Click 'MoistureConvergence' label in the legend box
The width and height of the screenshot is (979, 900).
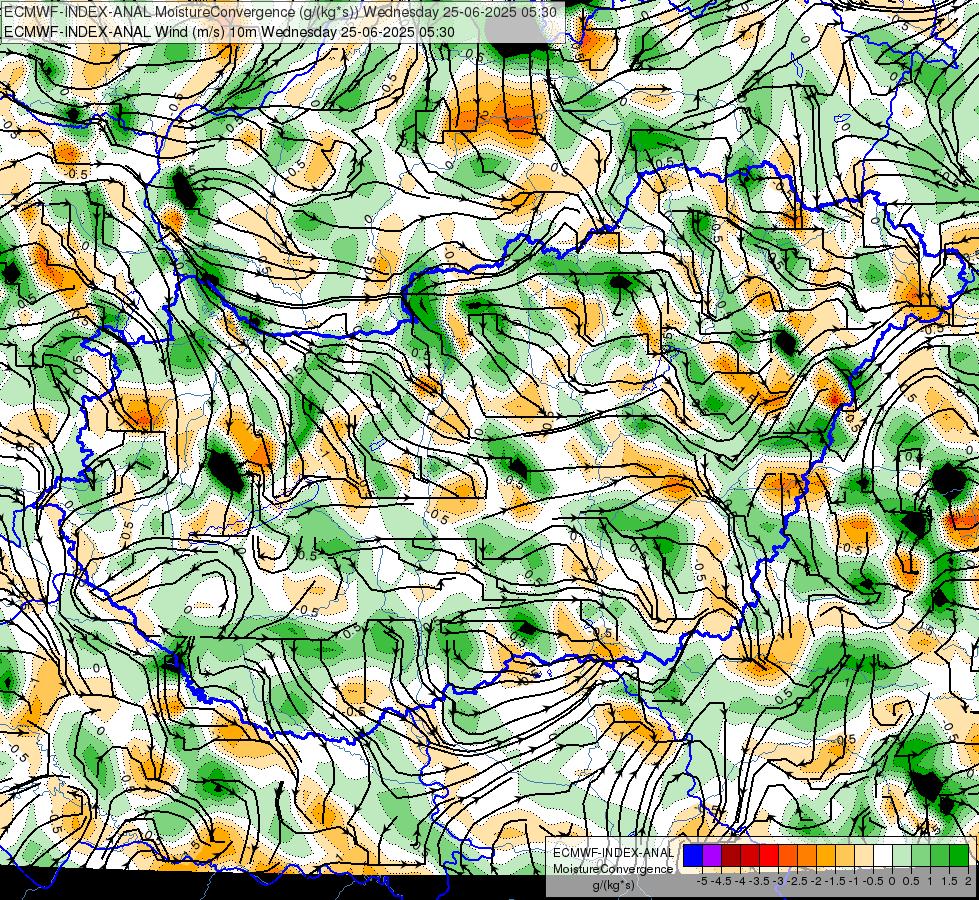(x=613, y=869)
